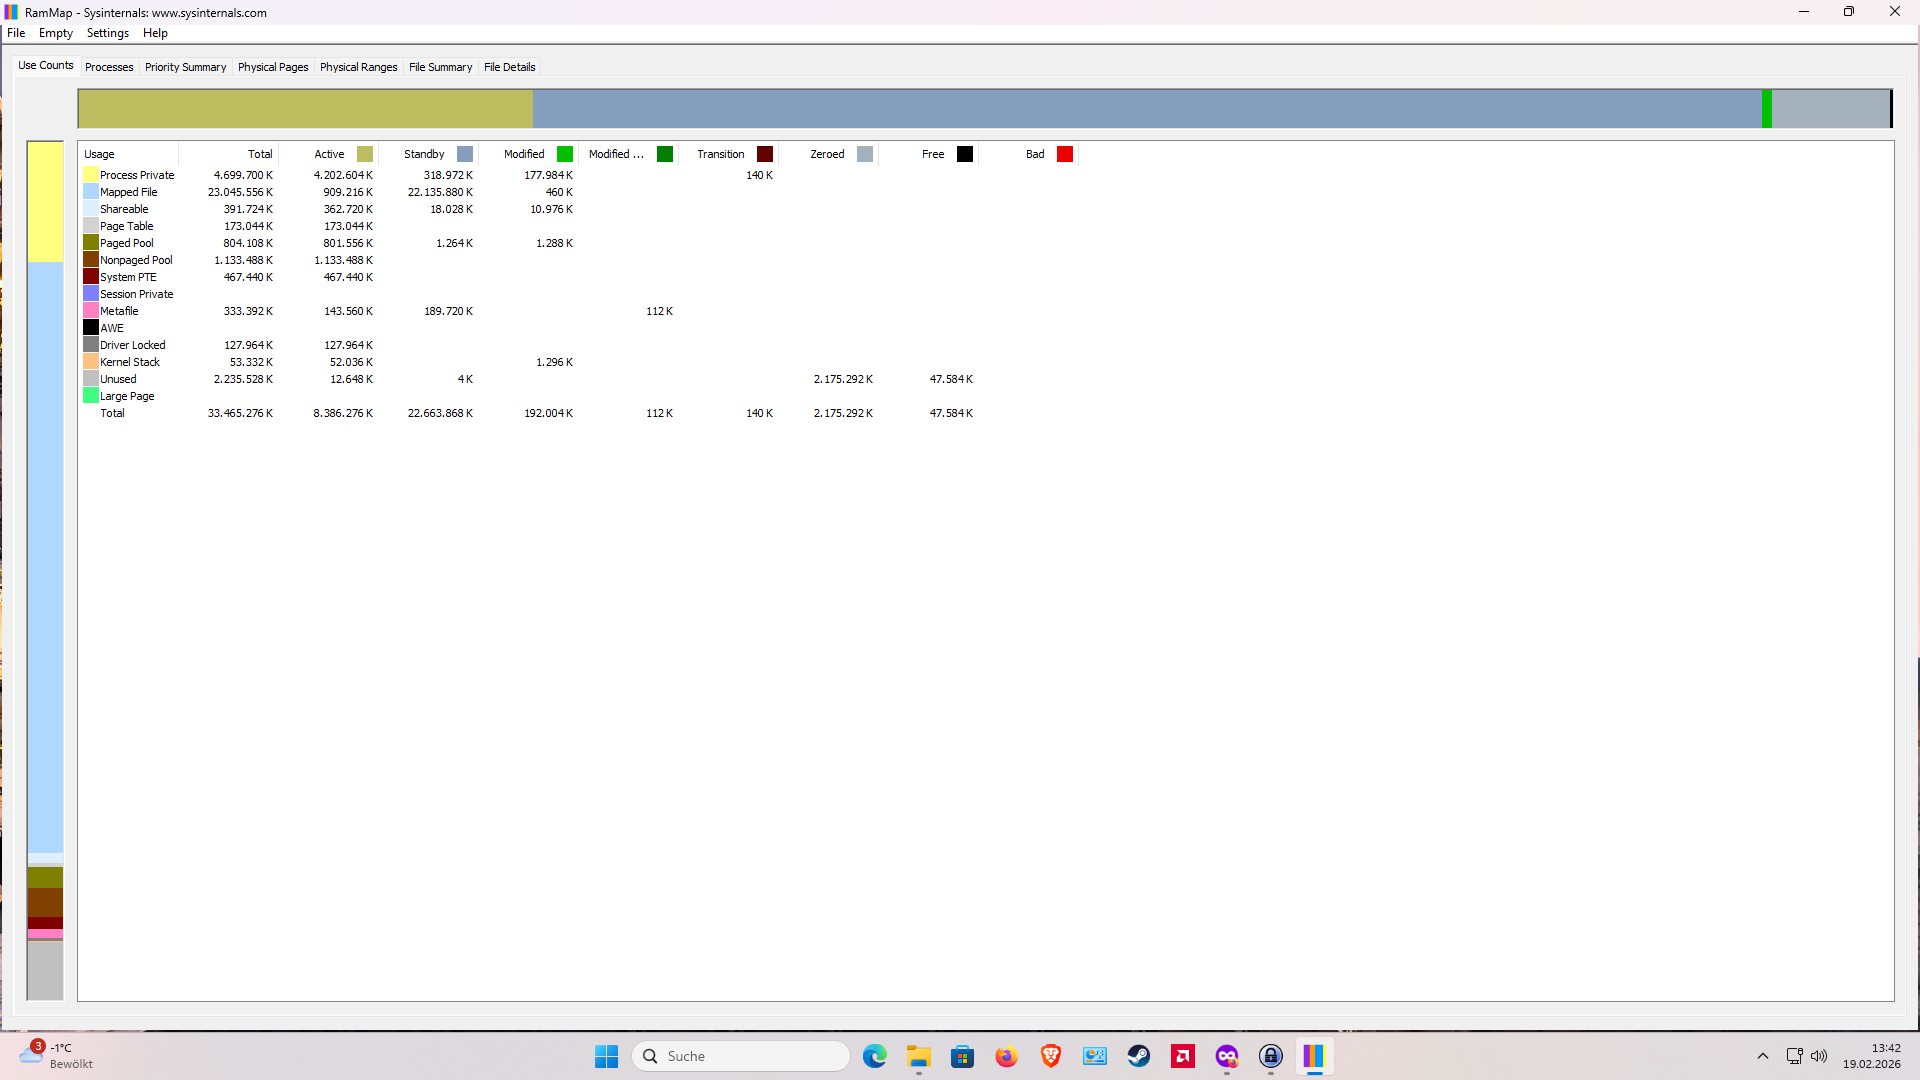Viewport: 1920px width, 1080px height.
Task: Open Brave browser from the taskbar
Action: coord(1051,1056)
